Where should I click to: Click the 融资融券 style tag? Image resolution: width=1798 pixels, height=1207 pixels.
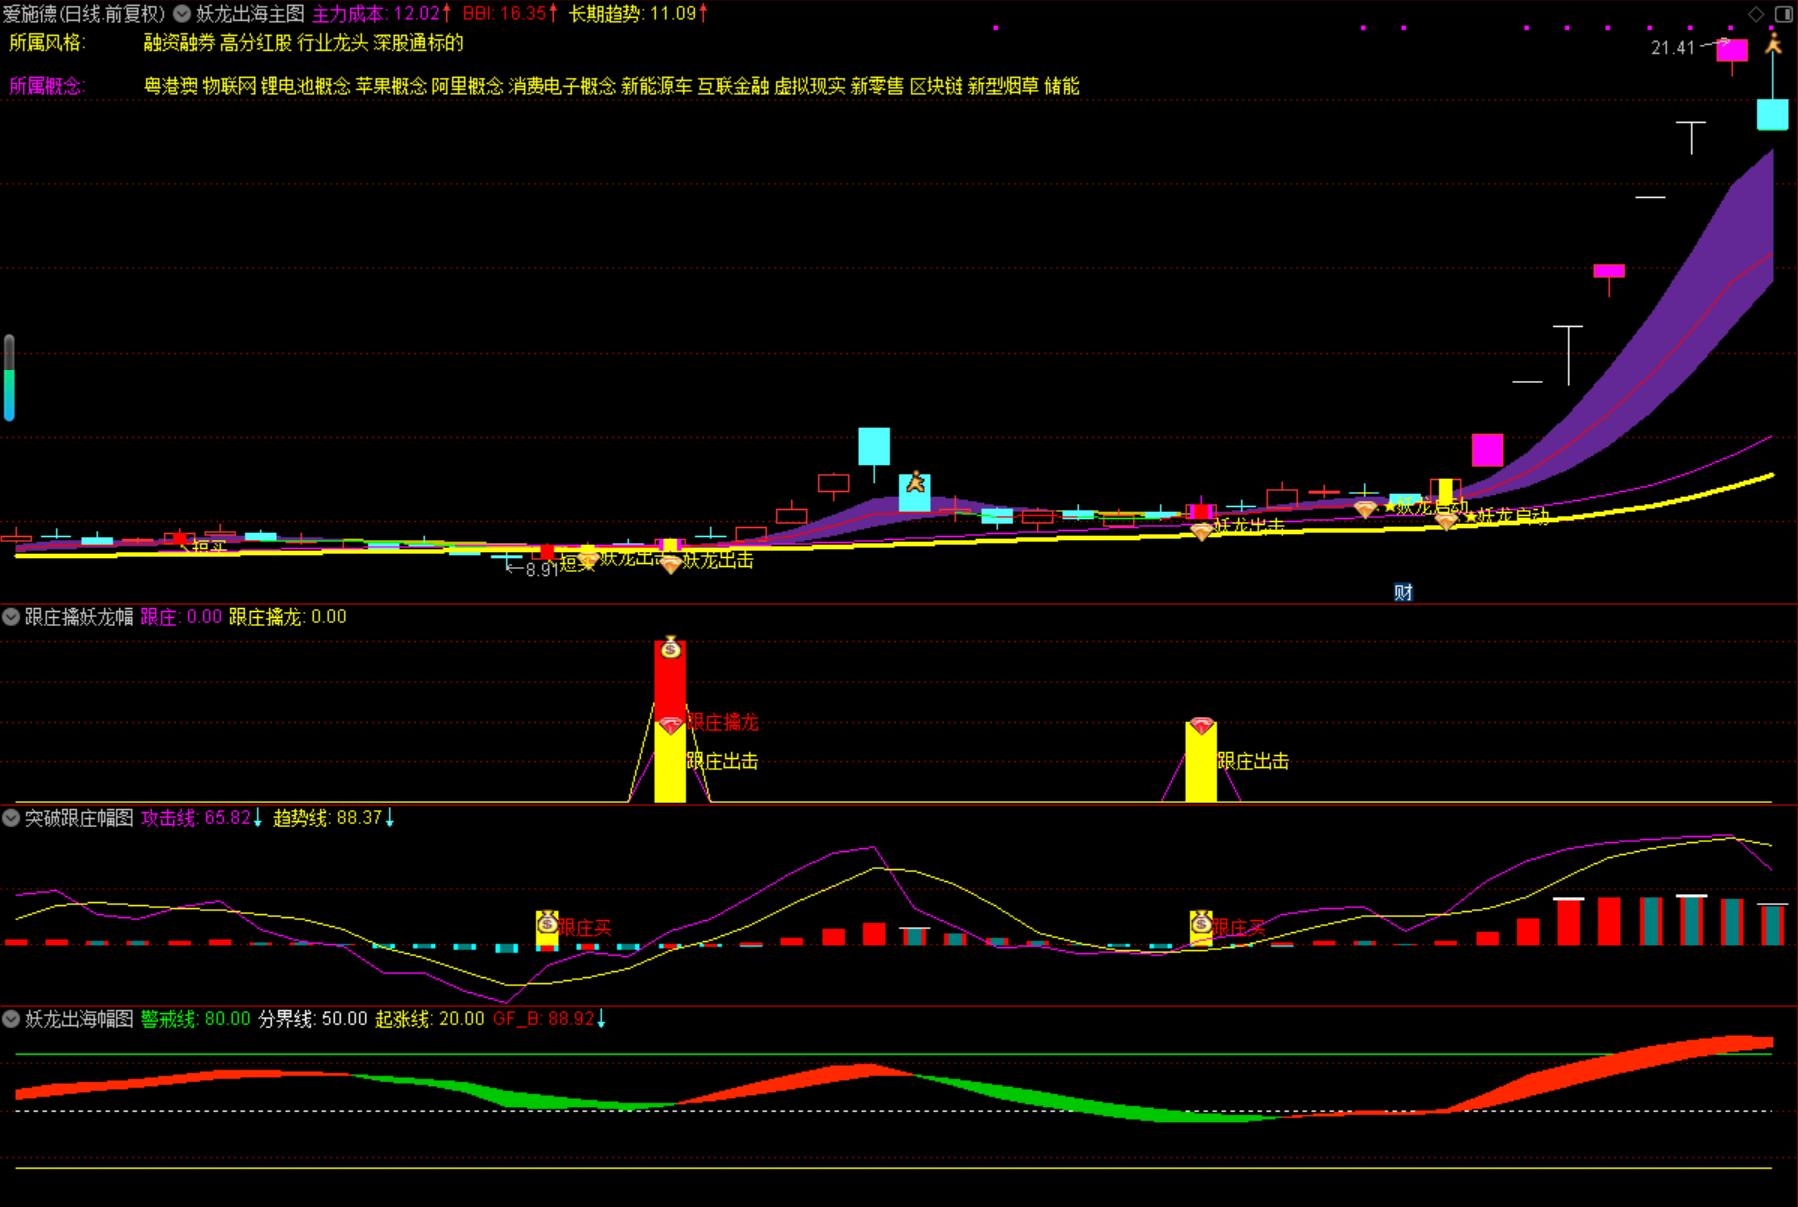tap(179, 43)
